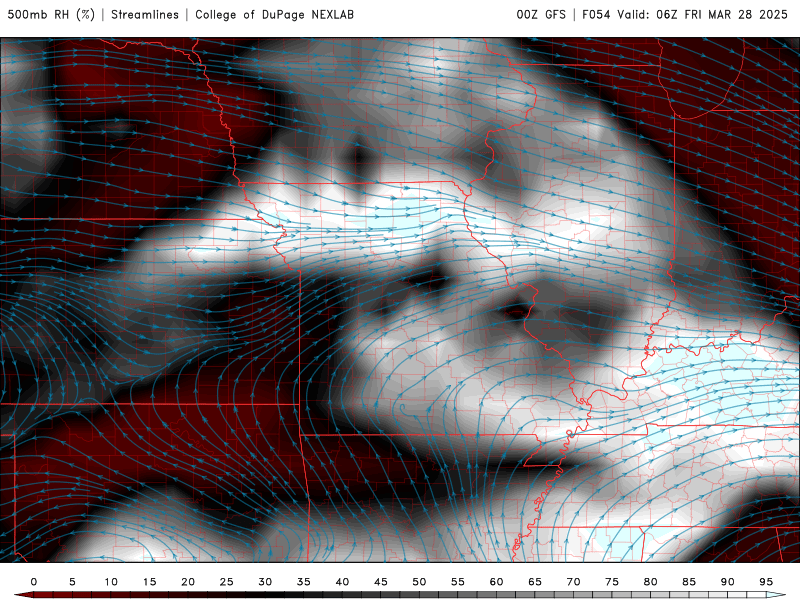800x600 pixels.
Task: Click the "500mb RH (%)" title text
Action: 51,15
